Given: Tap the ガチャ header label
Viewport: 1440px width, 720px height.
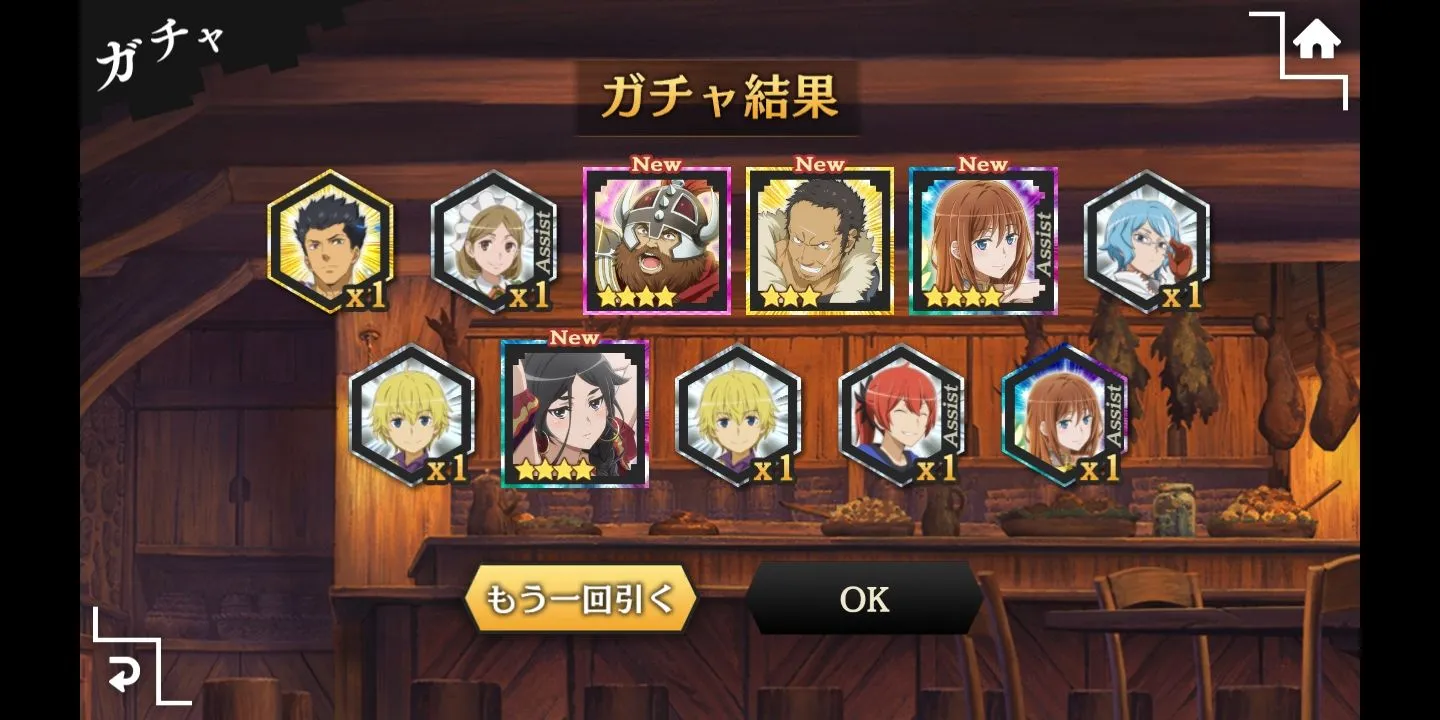Looking at the screenshot, I should [160, 52].
